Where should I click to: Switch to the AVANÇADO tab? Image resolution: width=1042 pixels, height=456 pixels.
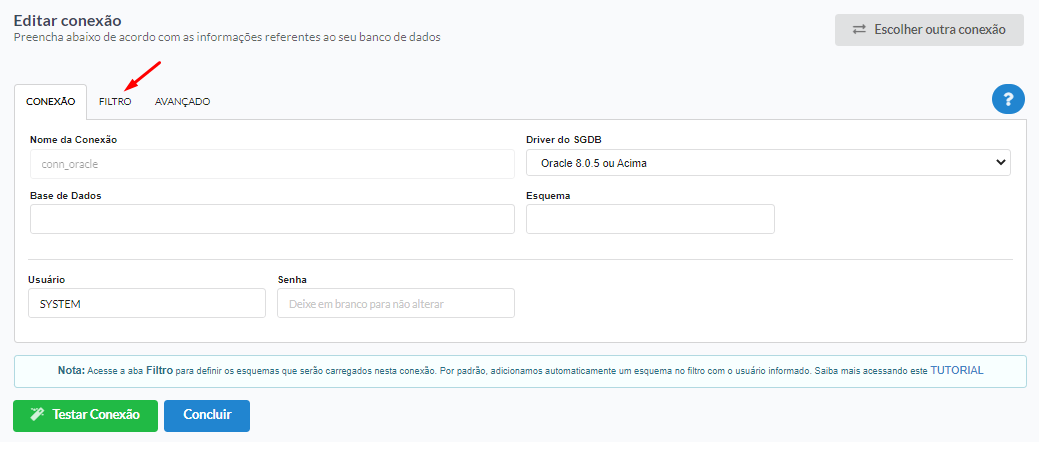click(183, 102)
